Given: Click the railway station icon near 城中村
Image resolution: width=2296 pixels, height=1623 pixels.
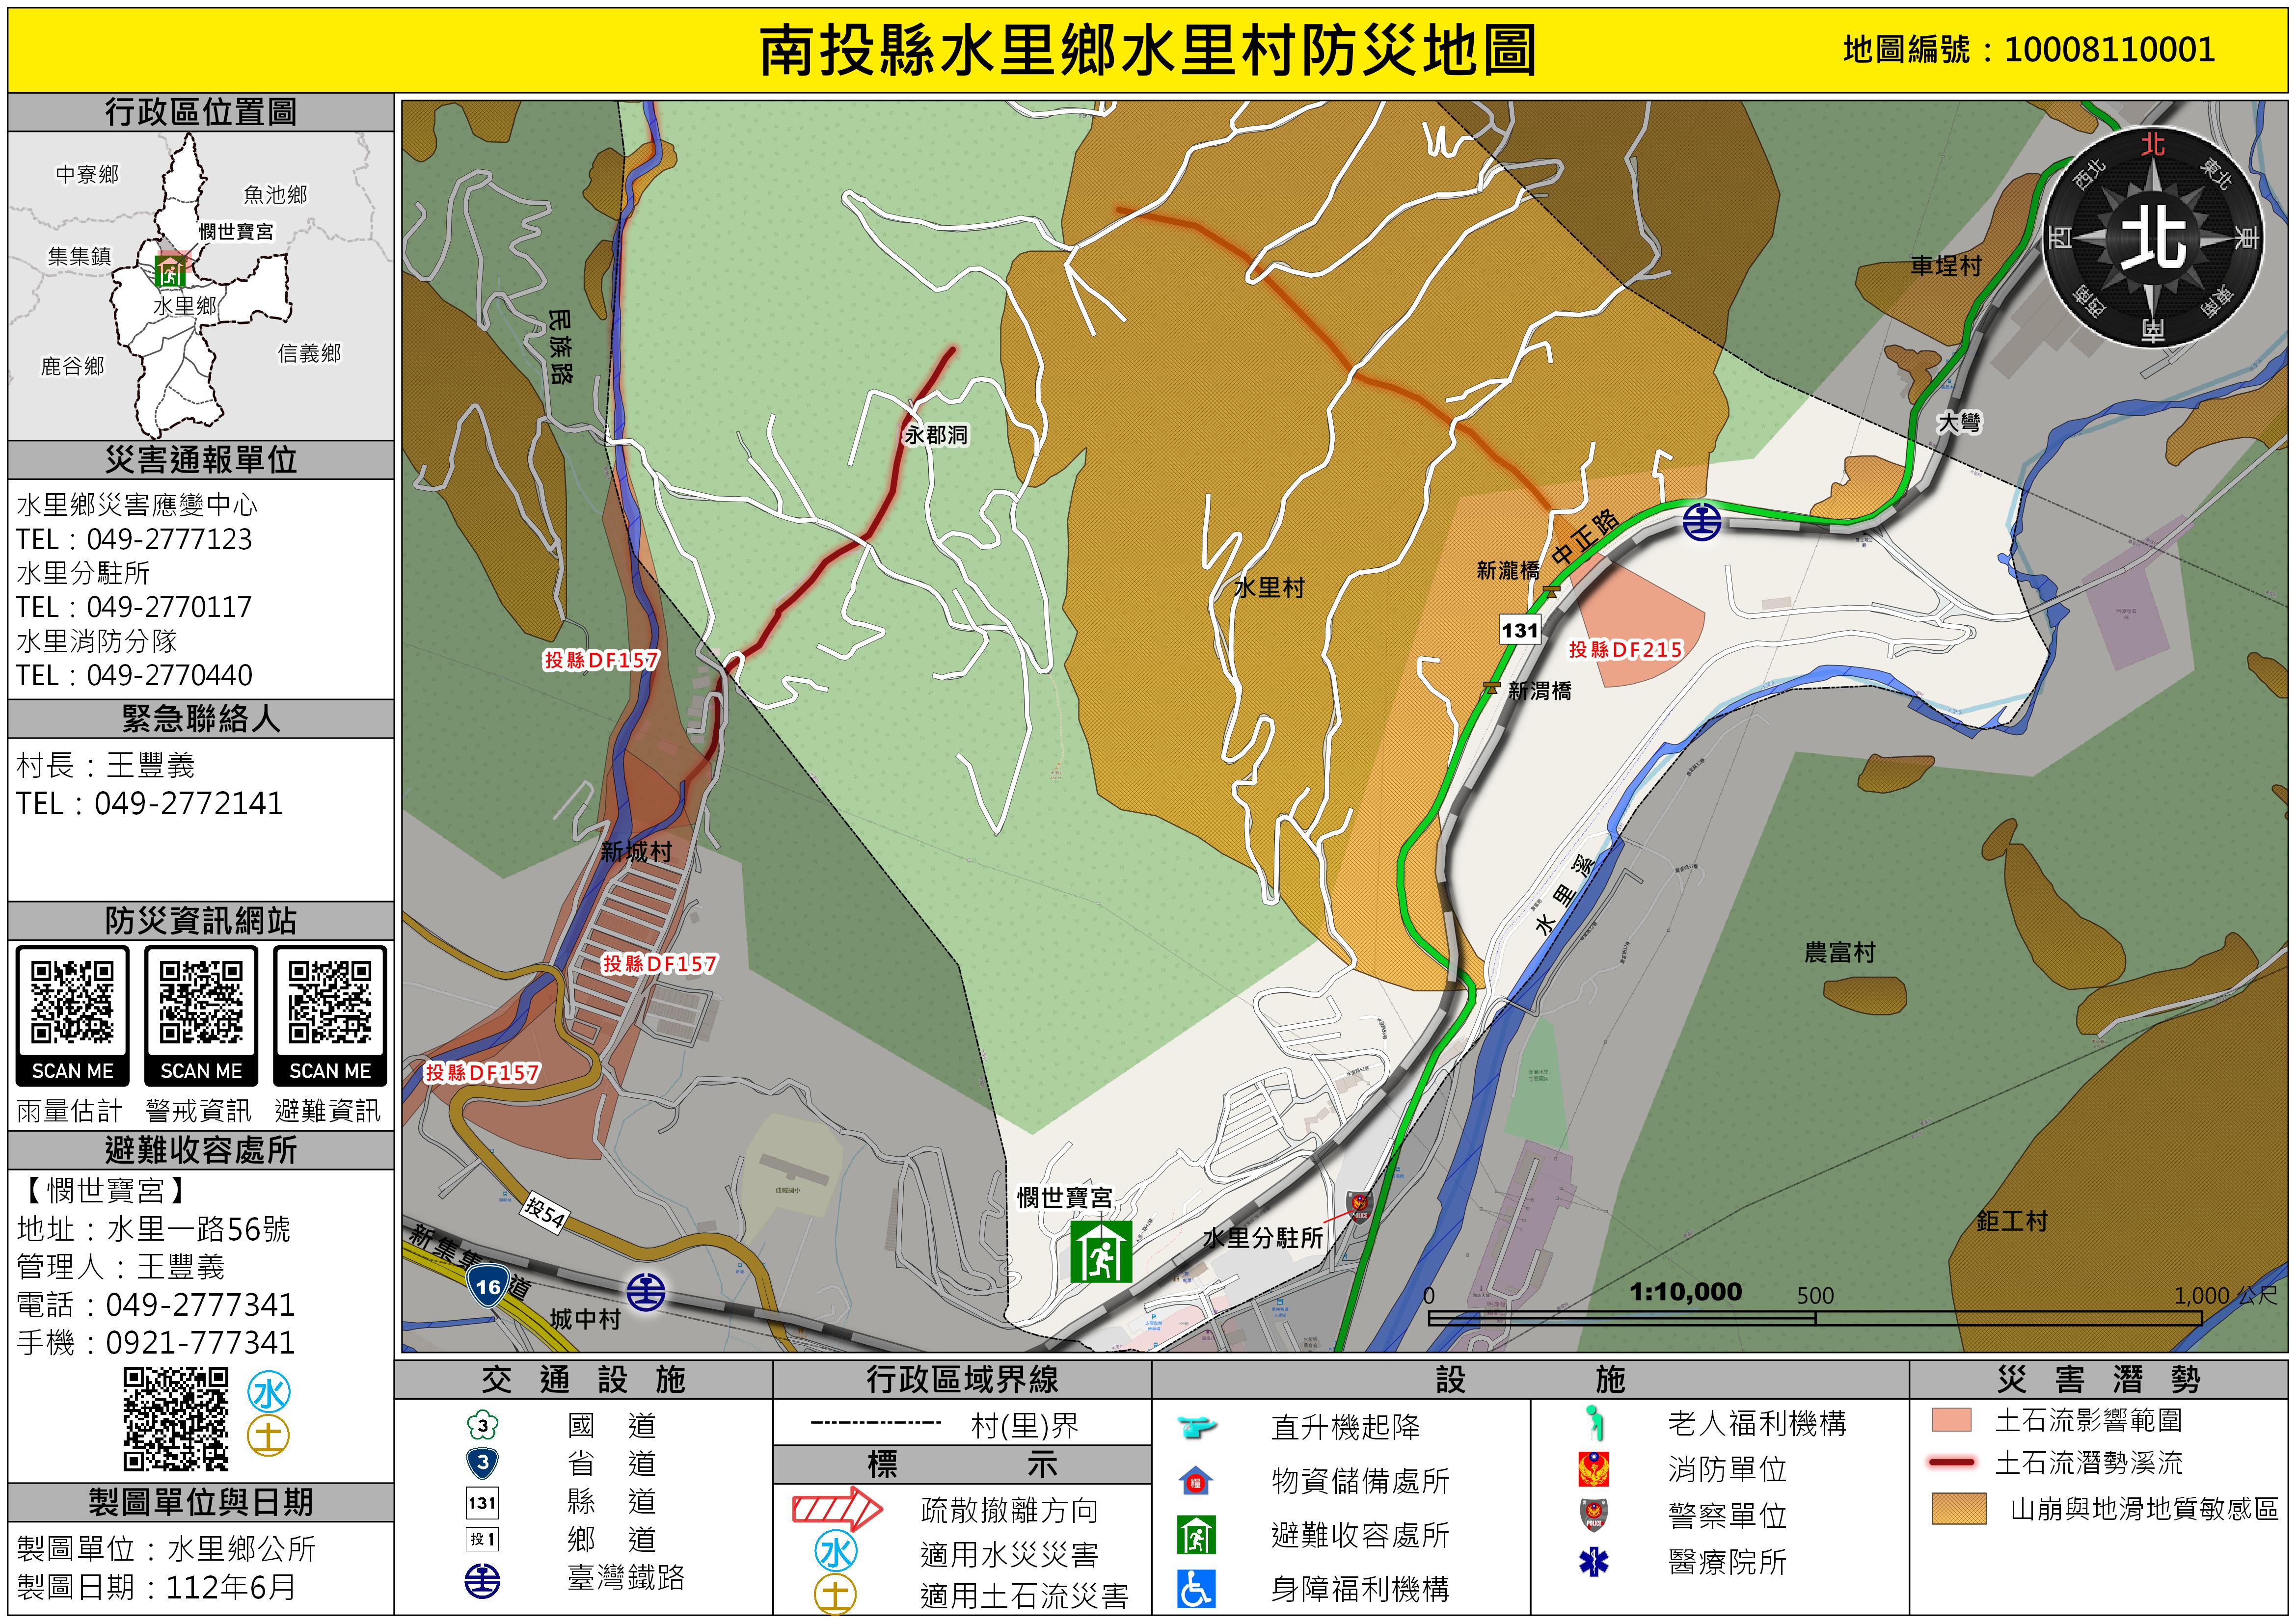Looking at the screenshot, I should 646,1291.
